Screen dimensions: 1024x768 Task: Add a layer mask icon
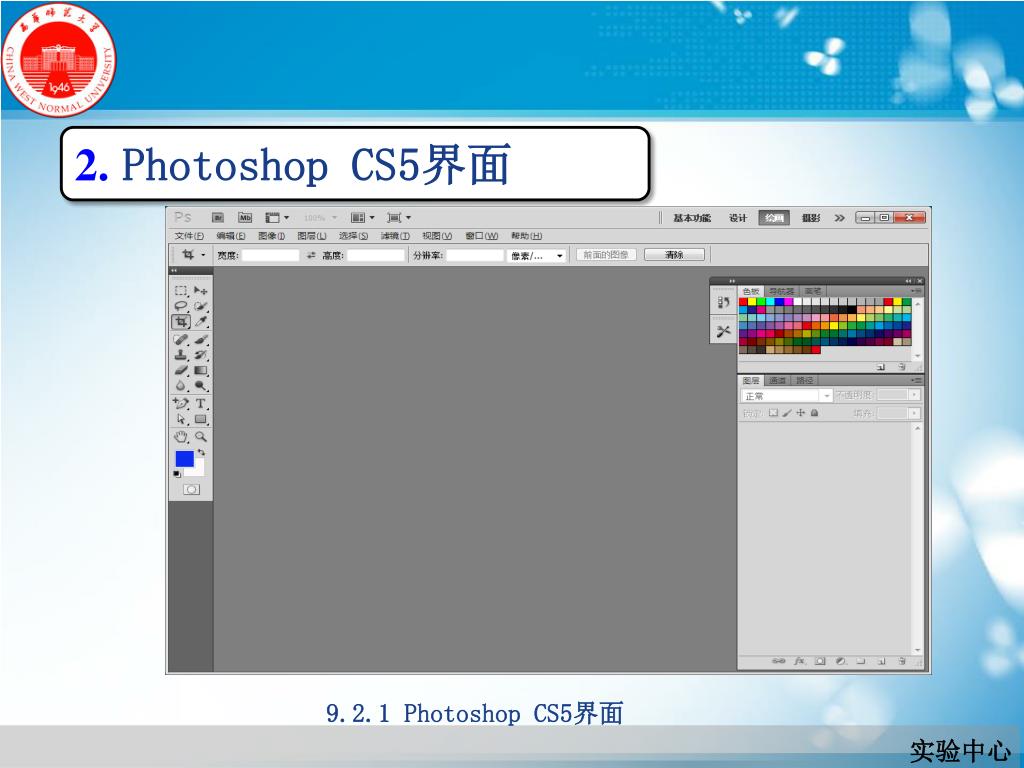(x=820, y=661)
